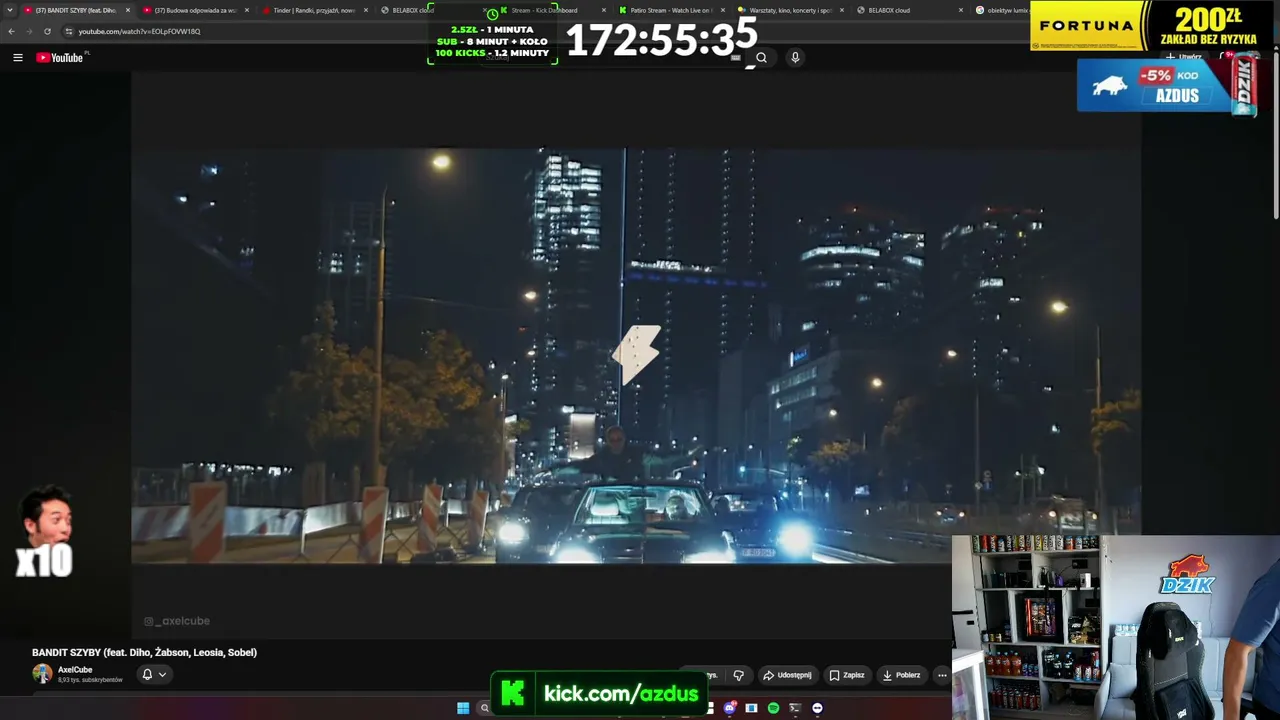Open the three-dot more actions menu
This screenshot has width=1280, height=720.
[941, 675]
